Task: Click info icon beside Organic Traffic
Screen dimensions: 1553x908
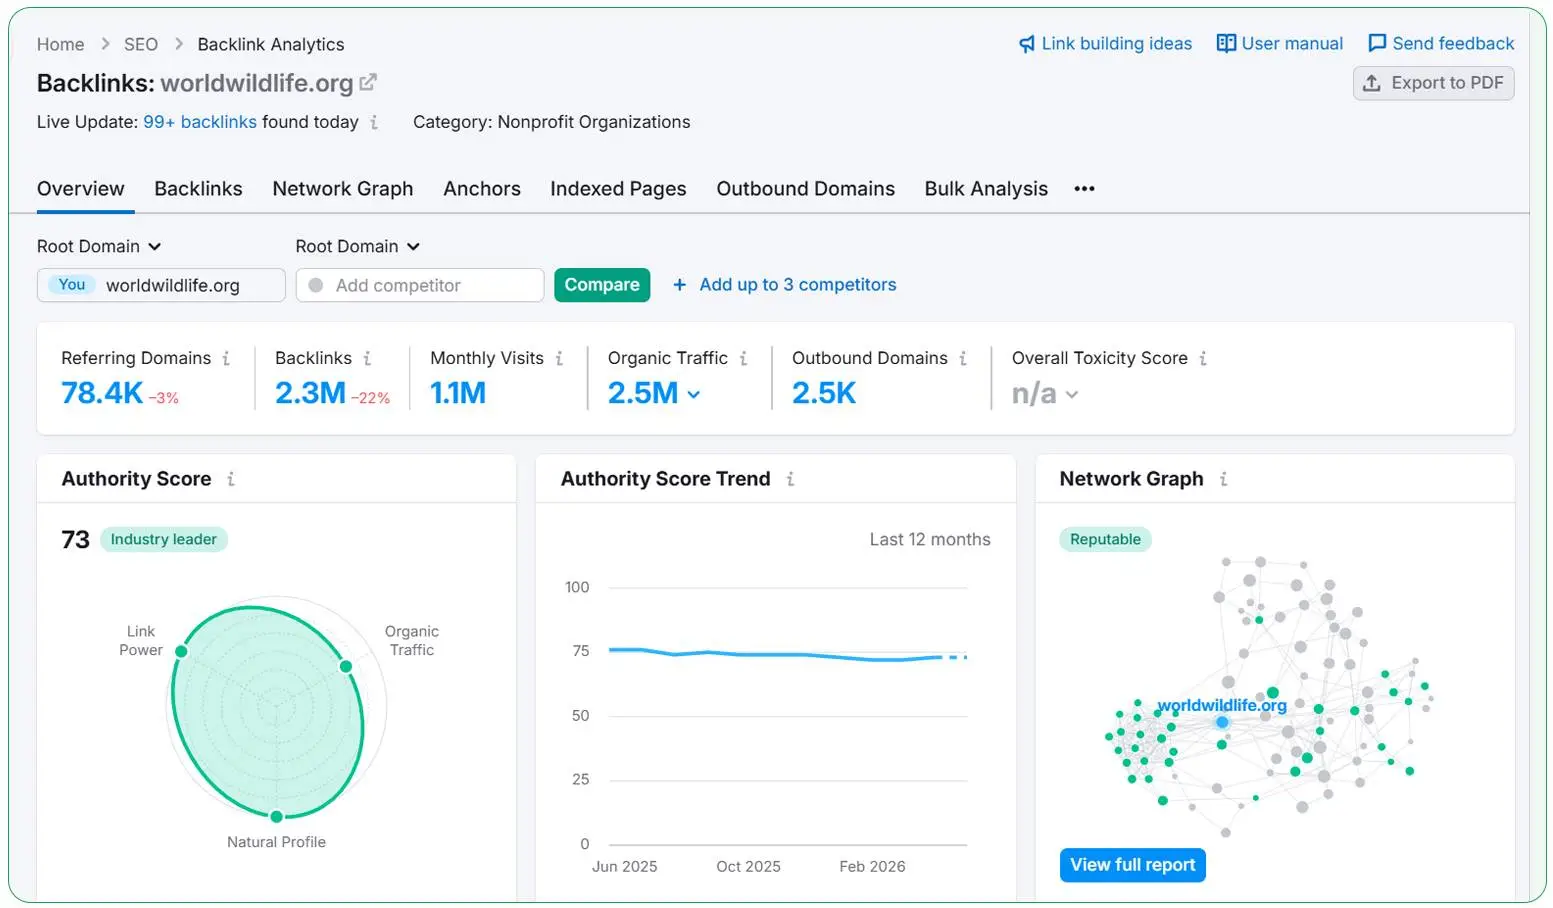Action: [743, 358]
